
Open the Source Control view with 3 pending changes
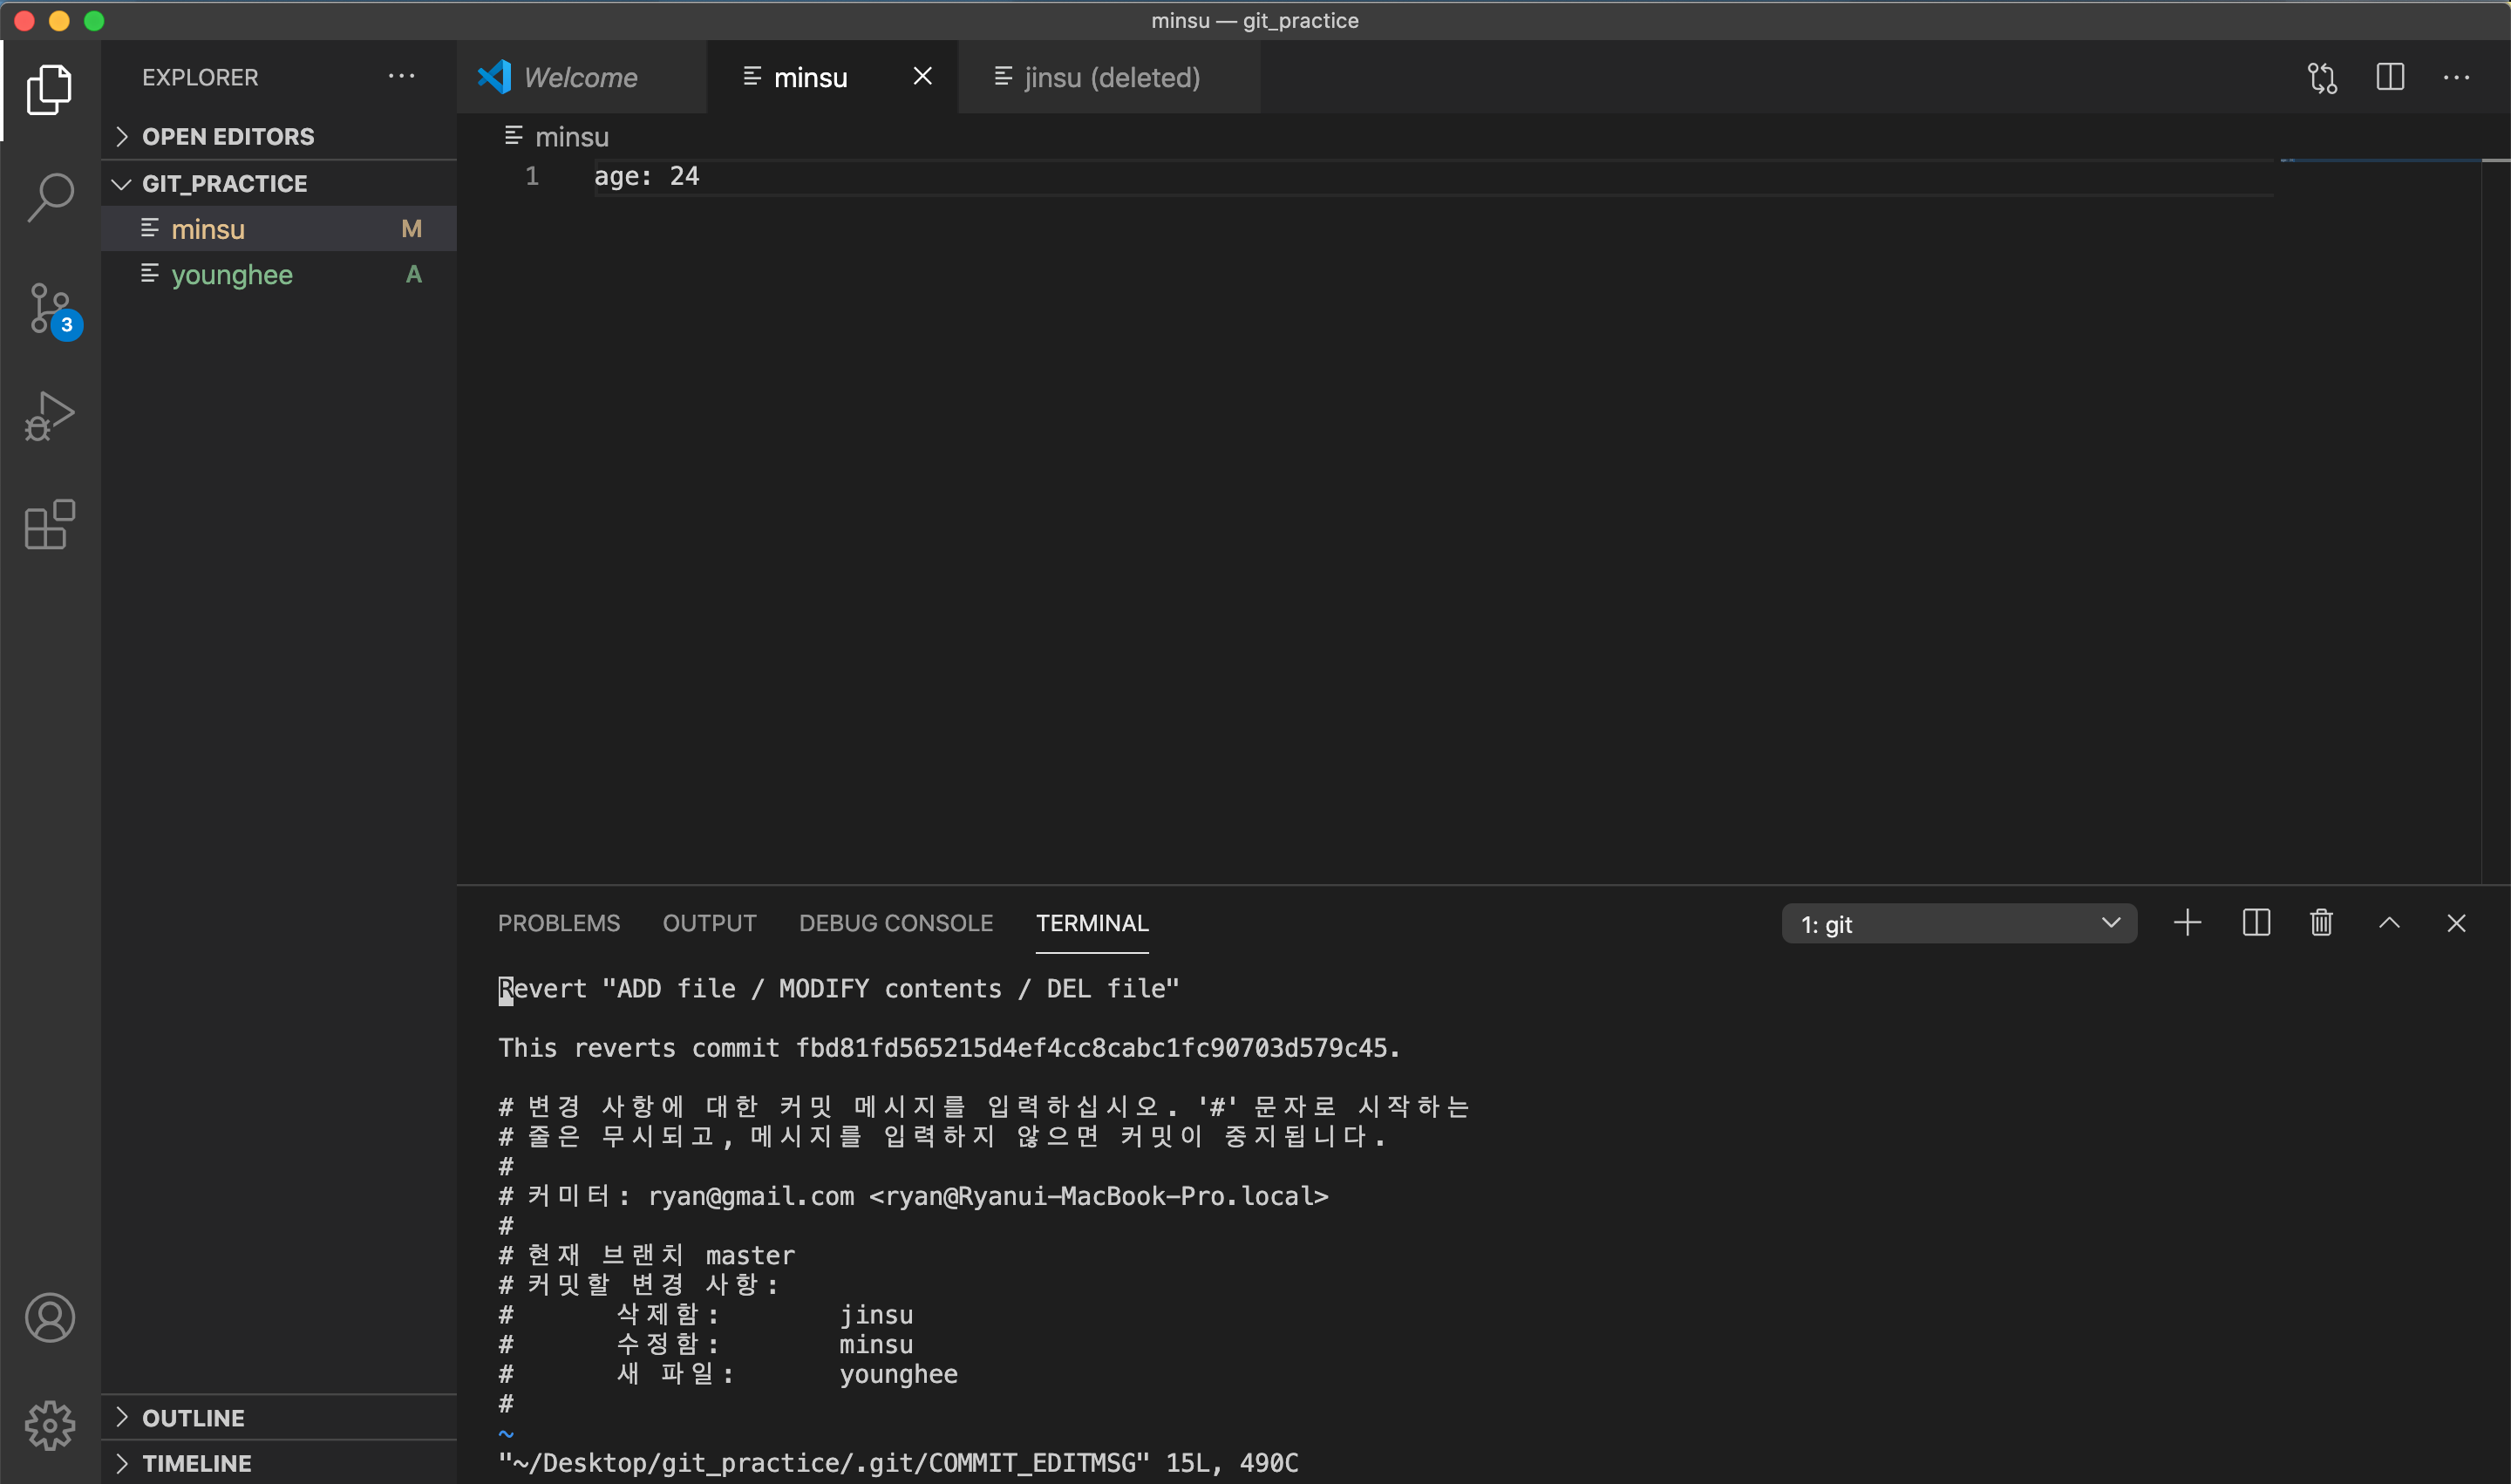point(49,309)
